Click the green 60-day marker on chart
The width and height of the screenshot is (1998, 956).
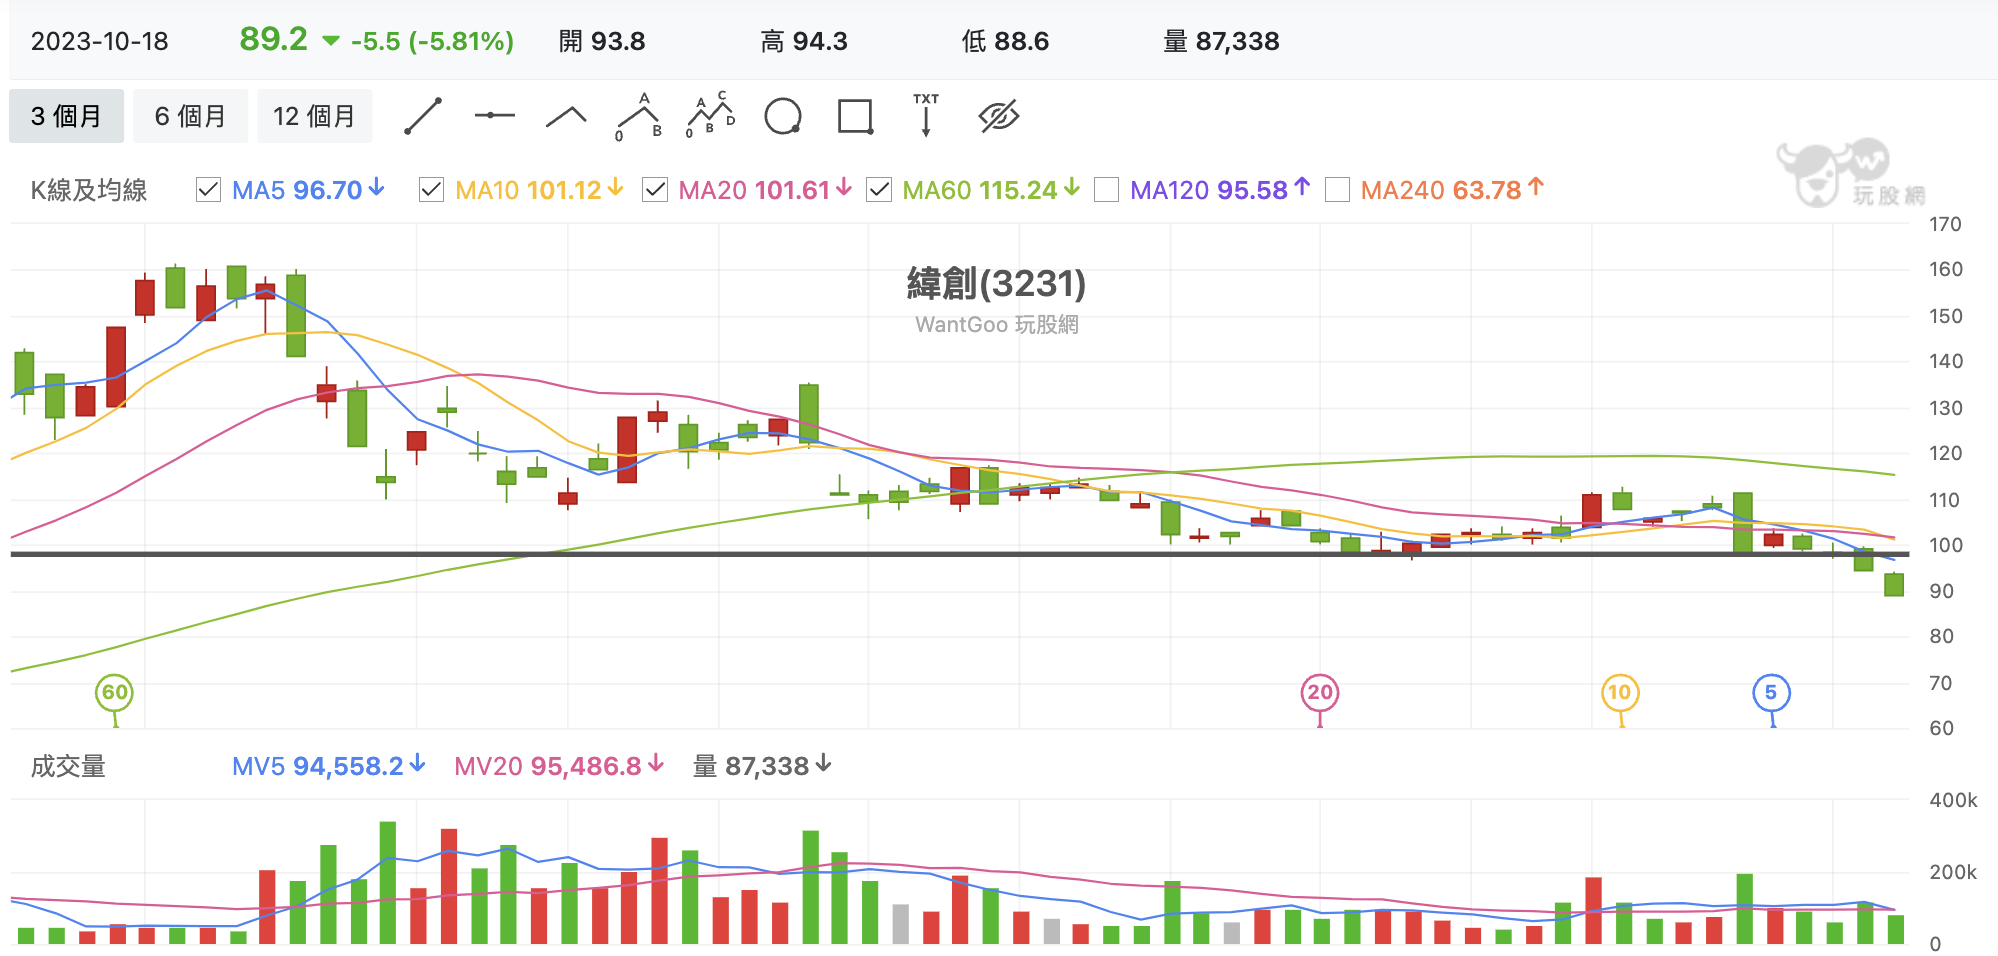point(115,692)
